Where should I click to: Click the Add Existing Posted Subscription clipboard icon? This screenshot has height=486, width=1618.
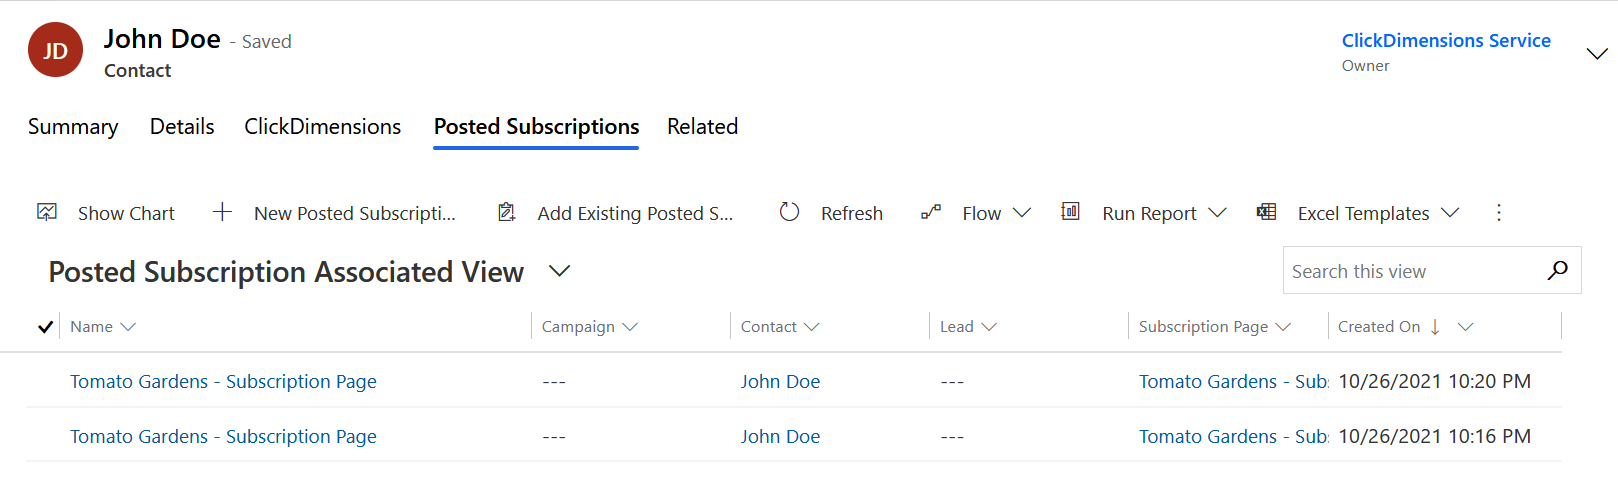tap(507, 212)
